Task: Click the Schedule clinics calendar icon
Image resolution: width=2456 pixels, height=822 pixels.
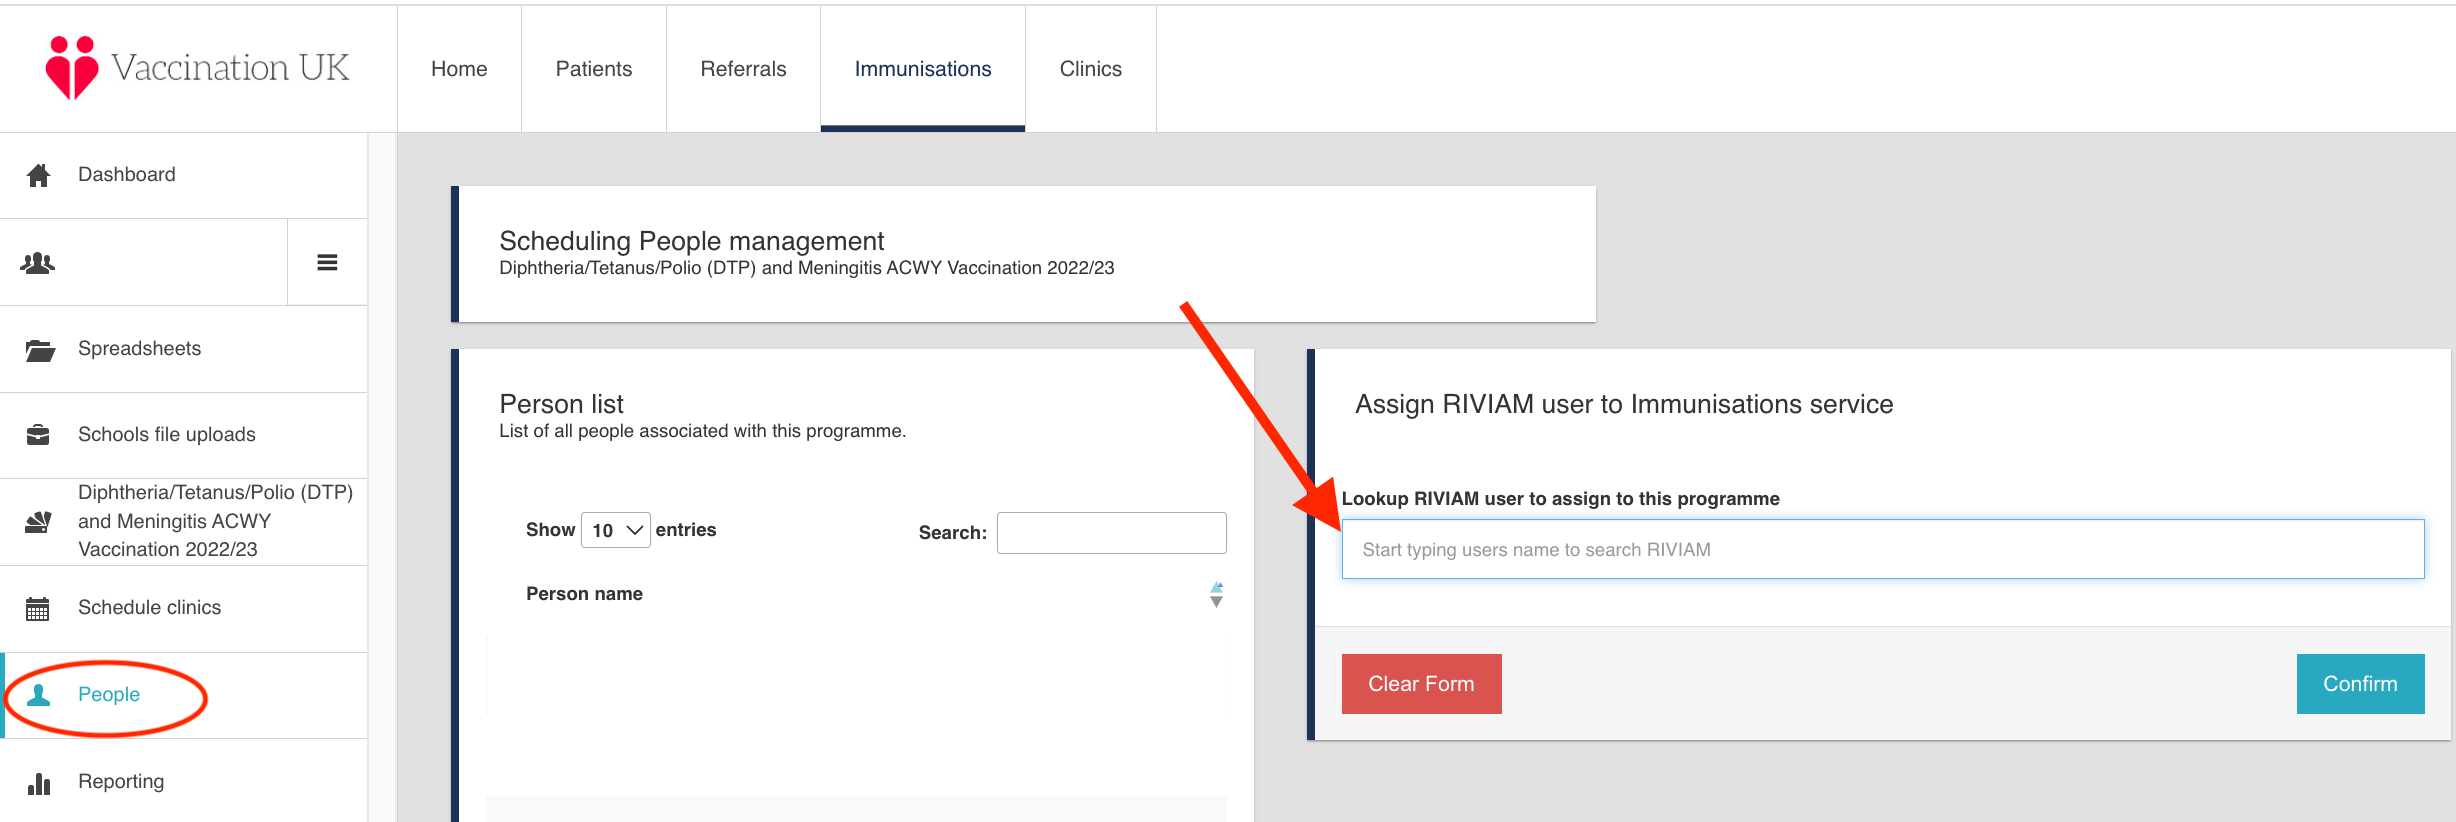Action: (x=38, y=608)
